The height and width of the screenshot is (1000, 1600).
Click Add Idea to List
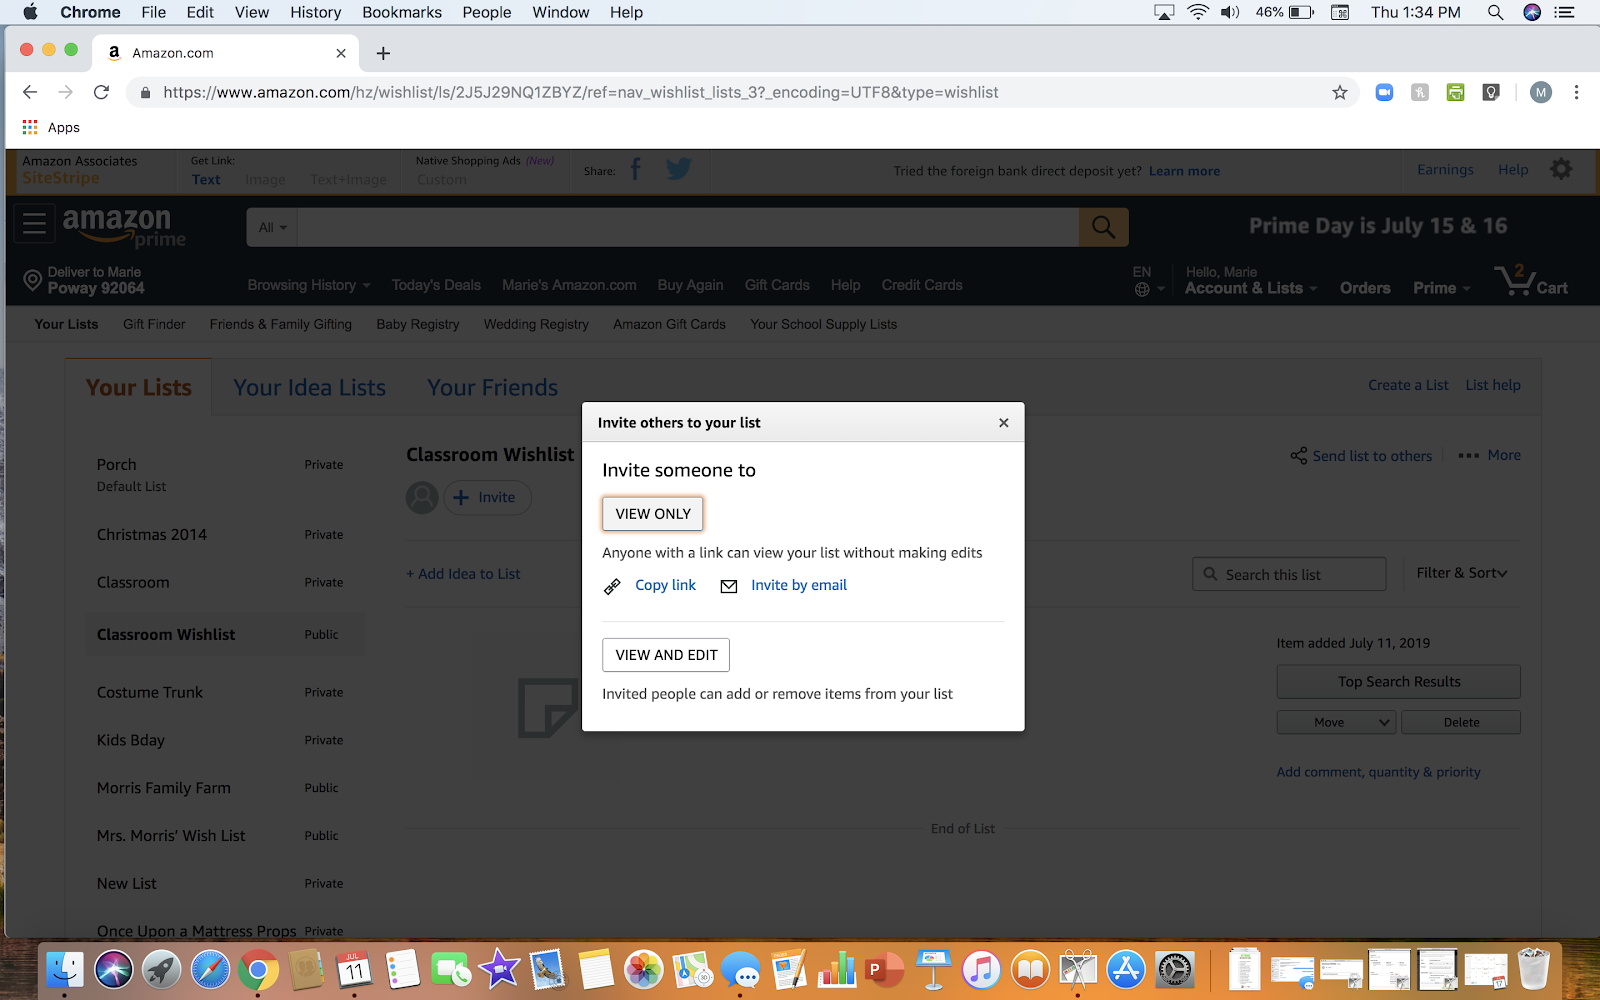coord(463,574)
